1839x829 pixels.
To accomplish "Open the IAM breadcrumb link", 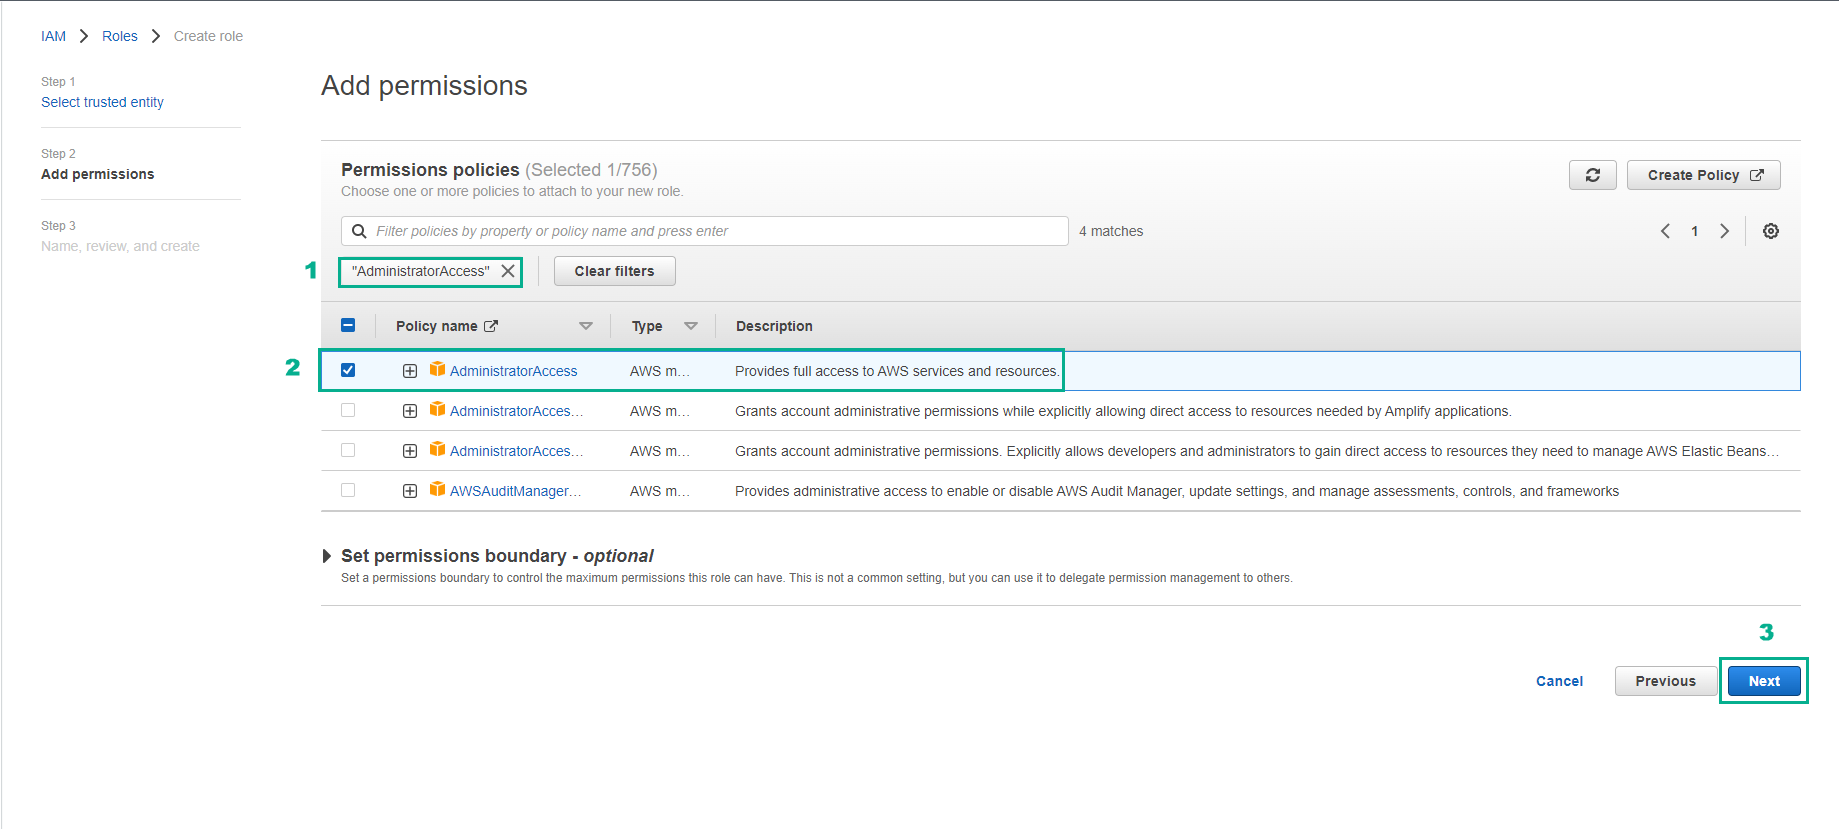I will point(54,36).
